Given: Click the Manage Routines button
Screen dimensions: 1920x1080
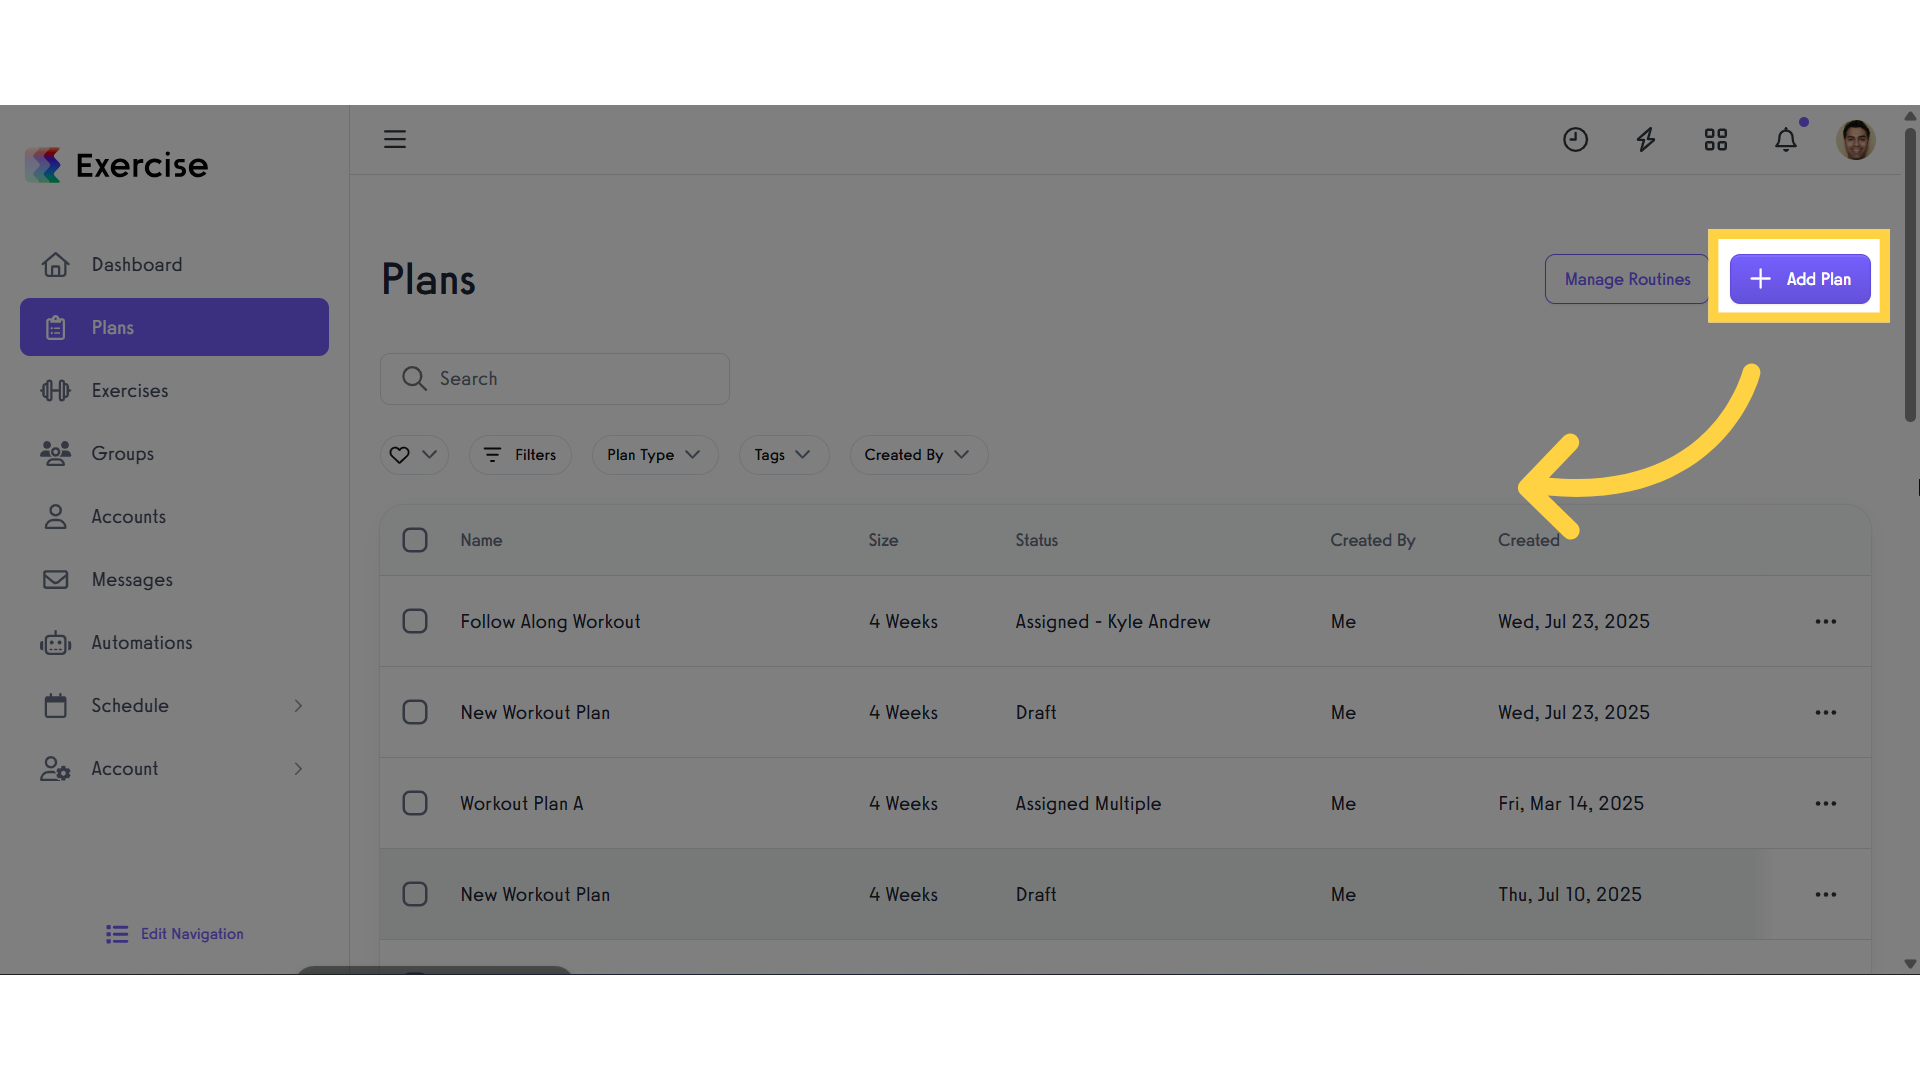Looking at the screenshot, I should [x=1627, y=279].
